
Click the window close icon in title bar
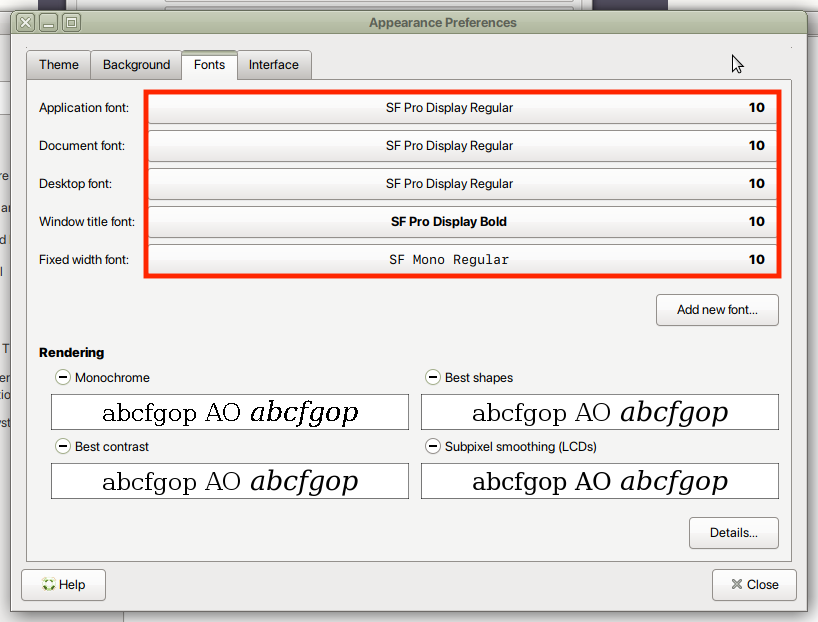point(26,22)
